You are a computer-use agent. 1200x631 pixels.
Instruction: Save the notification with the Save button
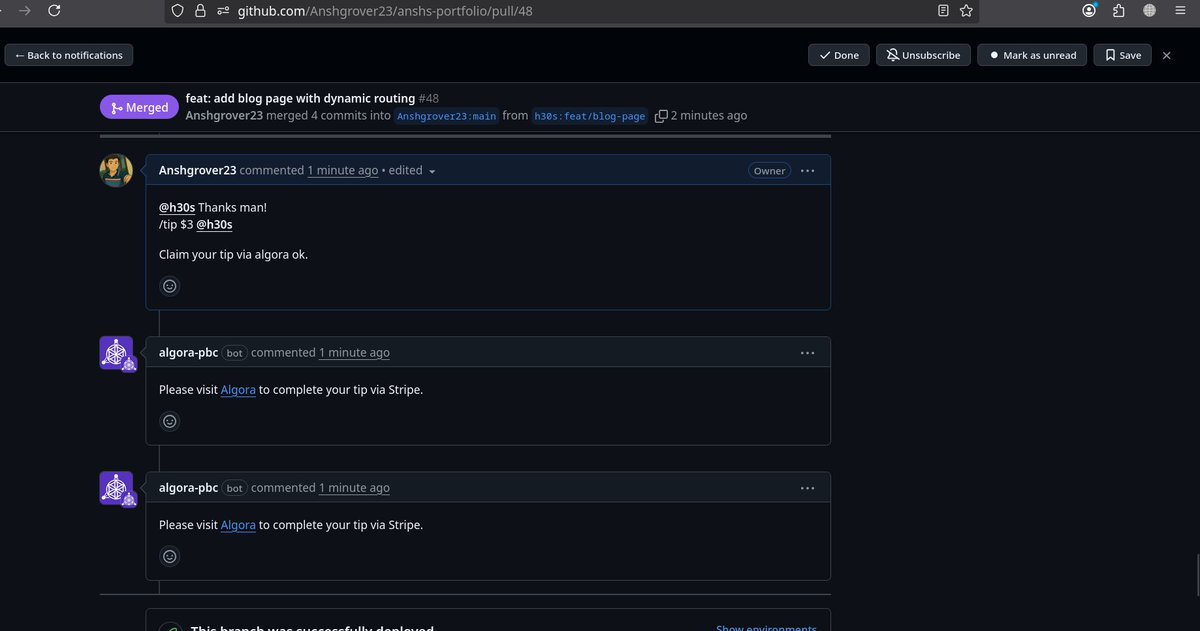1122,55
